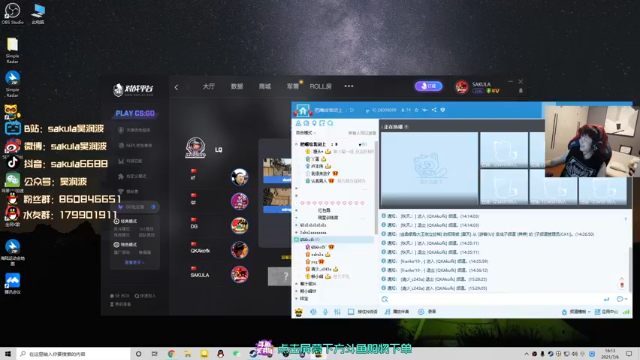Screen dimensions: 640x360
Task: Open the audio mixer sliders icon in chat
Action: point(338,312)
